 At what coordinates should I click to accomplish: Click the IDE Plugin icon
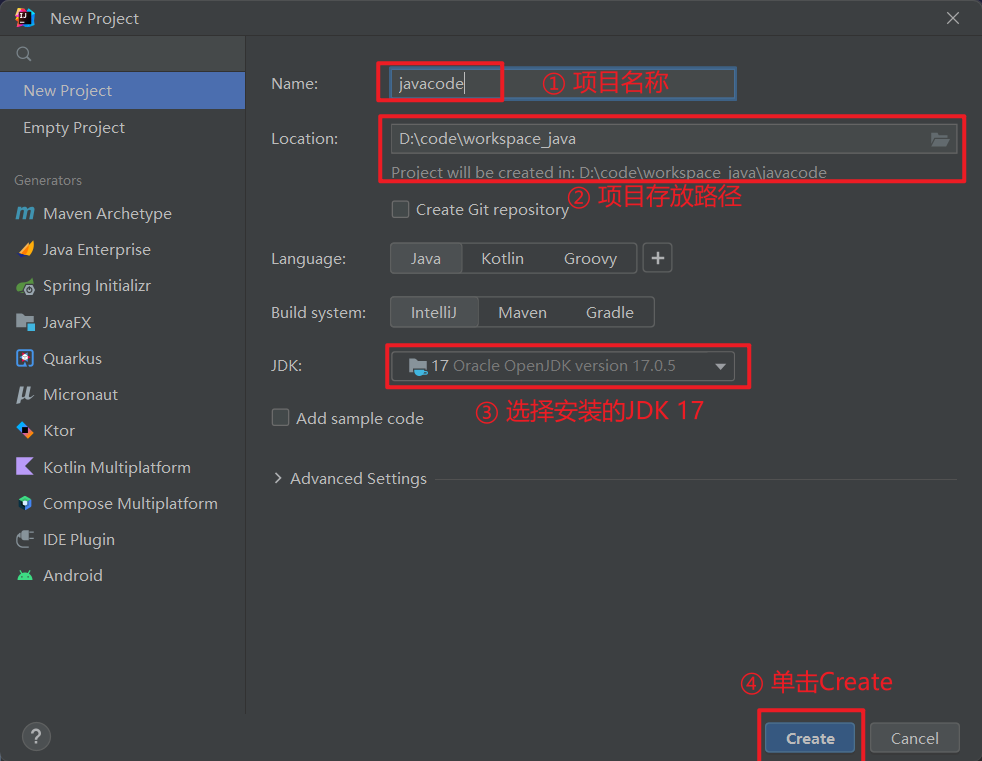(x=24, y=539)
